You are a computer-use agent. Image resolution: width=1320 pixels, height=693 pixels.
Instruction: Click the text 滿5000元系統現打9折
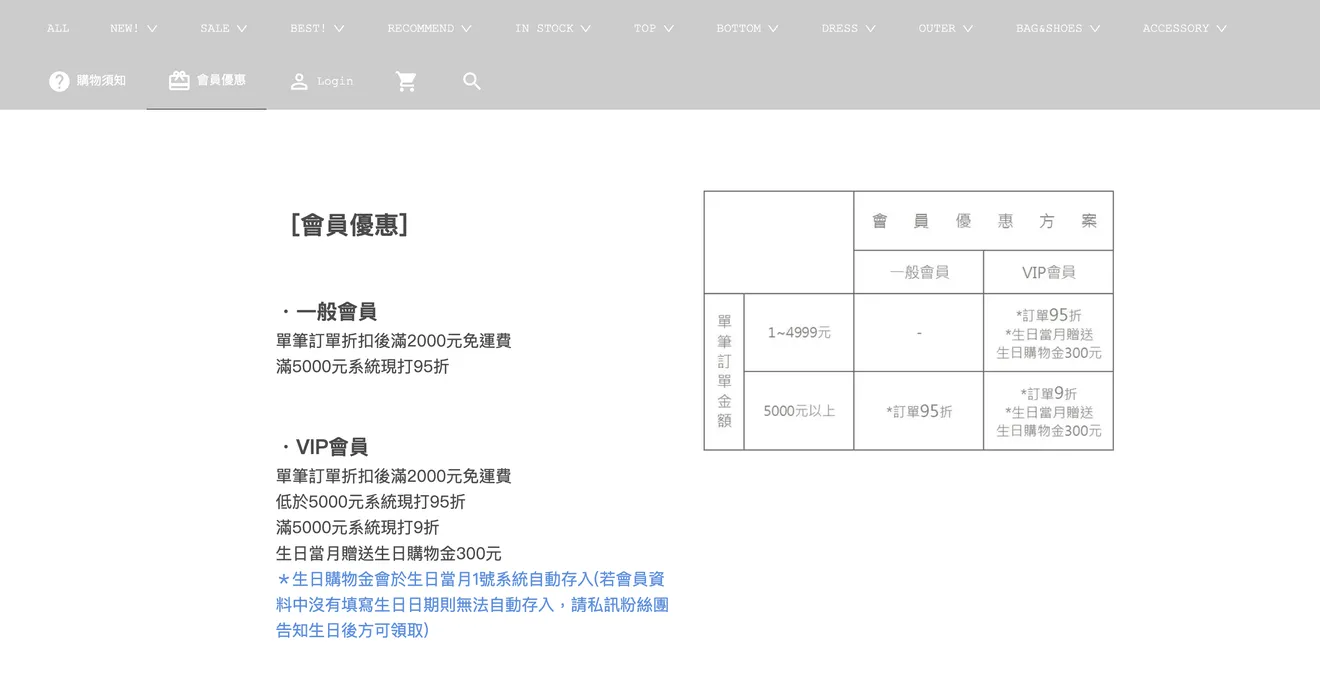pyautogui.click(x=358, y=528)
